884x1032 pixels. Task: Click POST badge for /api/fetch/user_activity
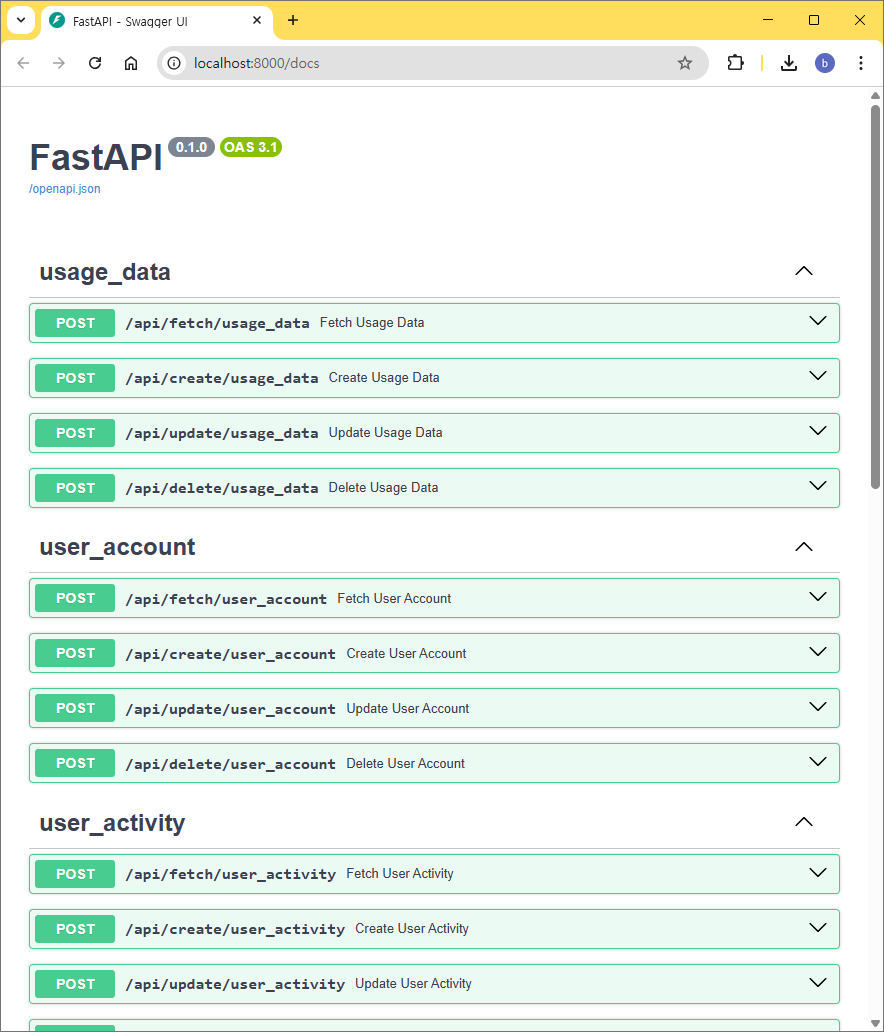pyautogui.click(x=75, y=874)
